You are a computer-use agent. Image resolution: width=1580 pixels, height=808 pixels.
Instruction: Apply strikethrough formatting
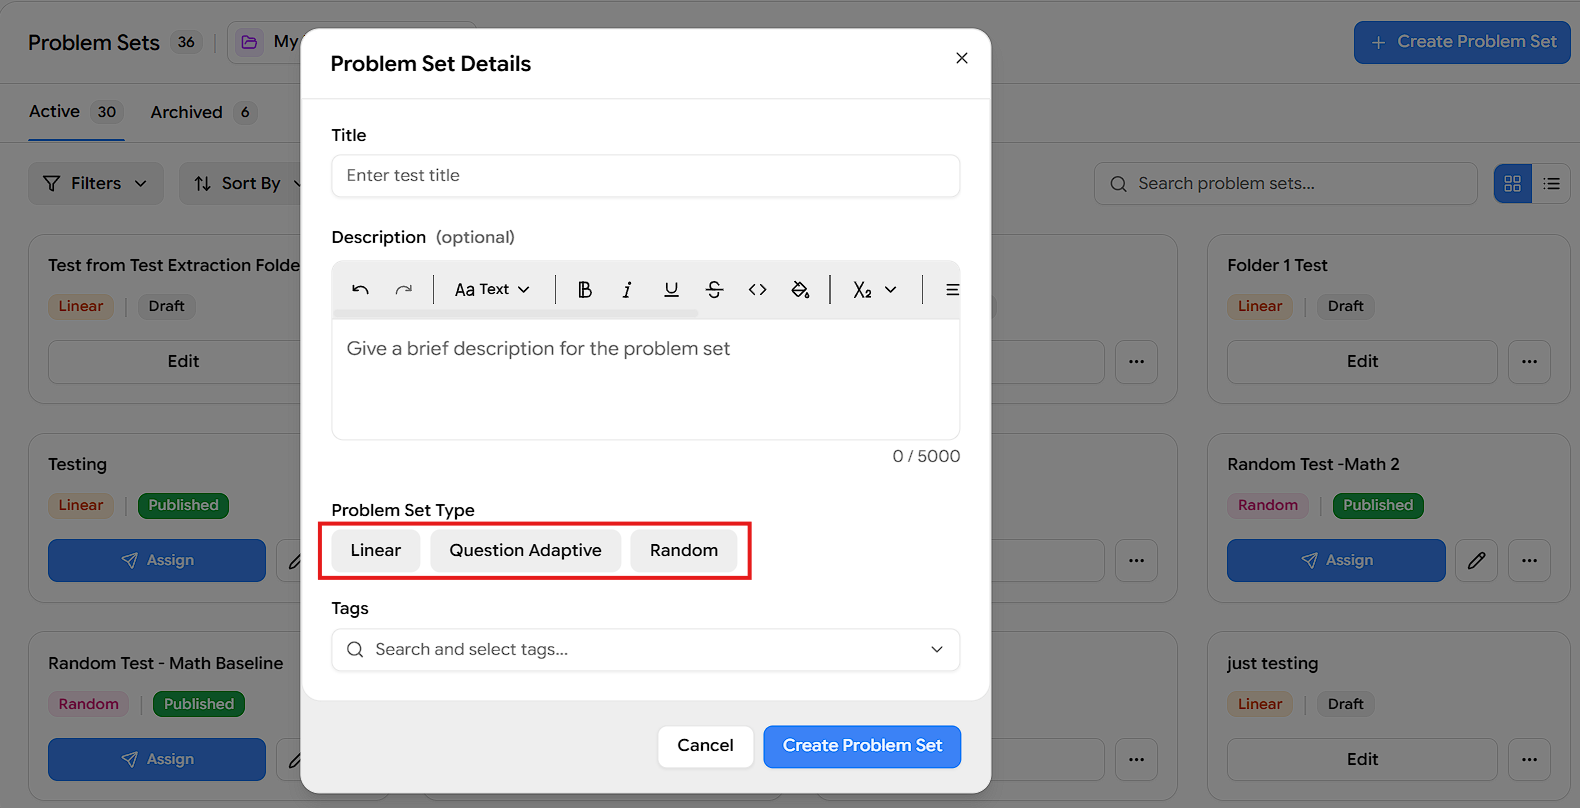[714, 290]
